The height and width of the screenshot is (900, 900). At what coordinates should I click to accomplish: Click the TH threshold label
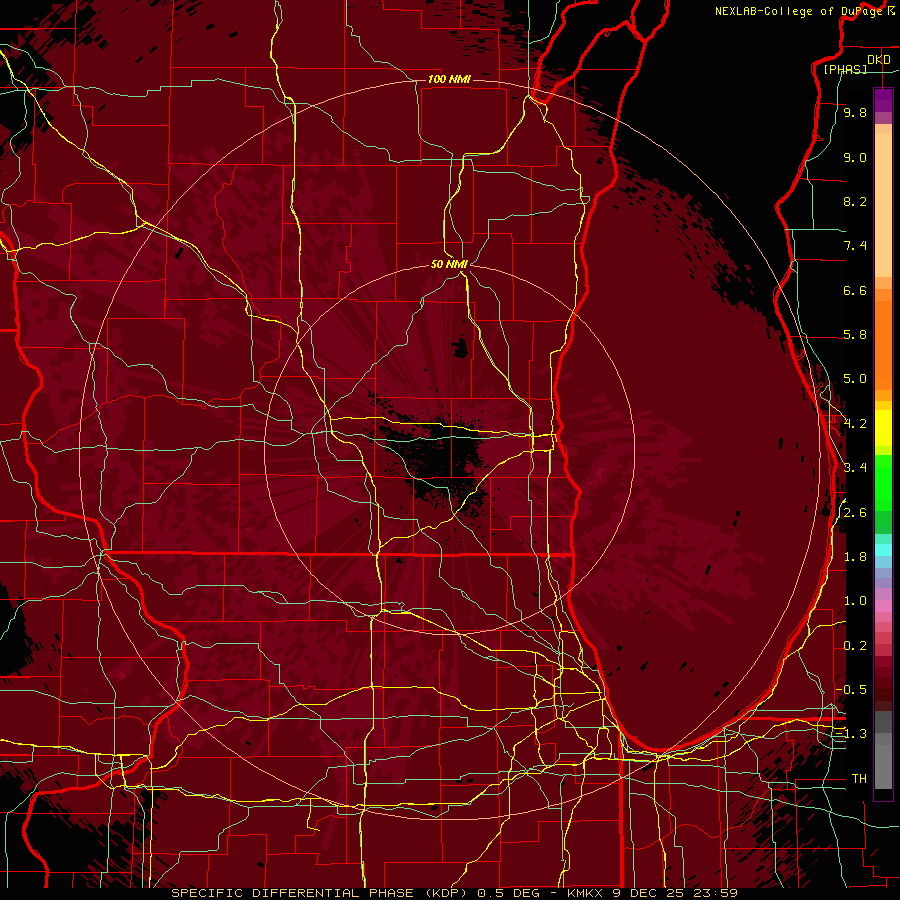click(x=859, y=779)
